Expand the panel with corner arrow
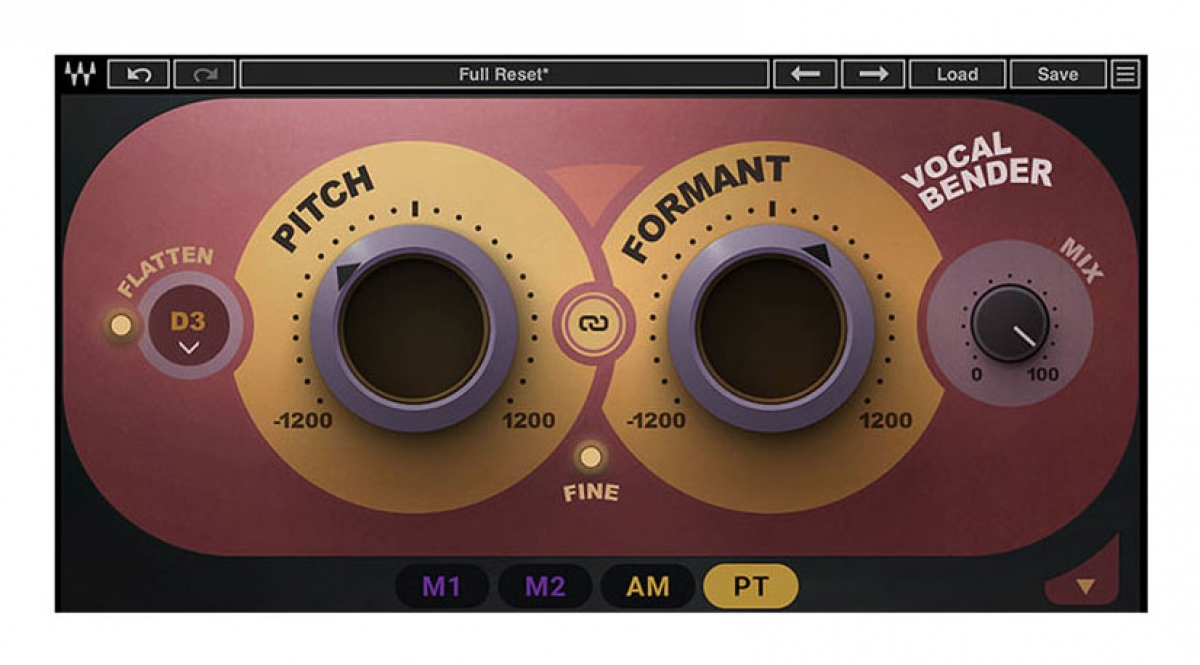The width and height of the screenshot is (1200, 665). [1085, 587]
